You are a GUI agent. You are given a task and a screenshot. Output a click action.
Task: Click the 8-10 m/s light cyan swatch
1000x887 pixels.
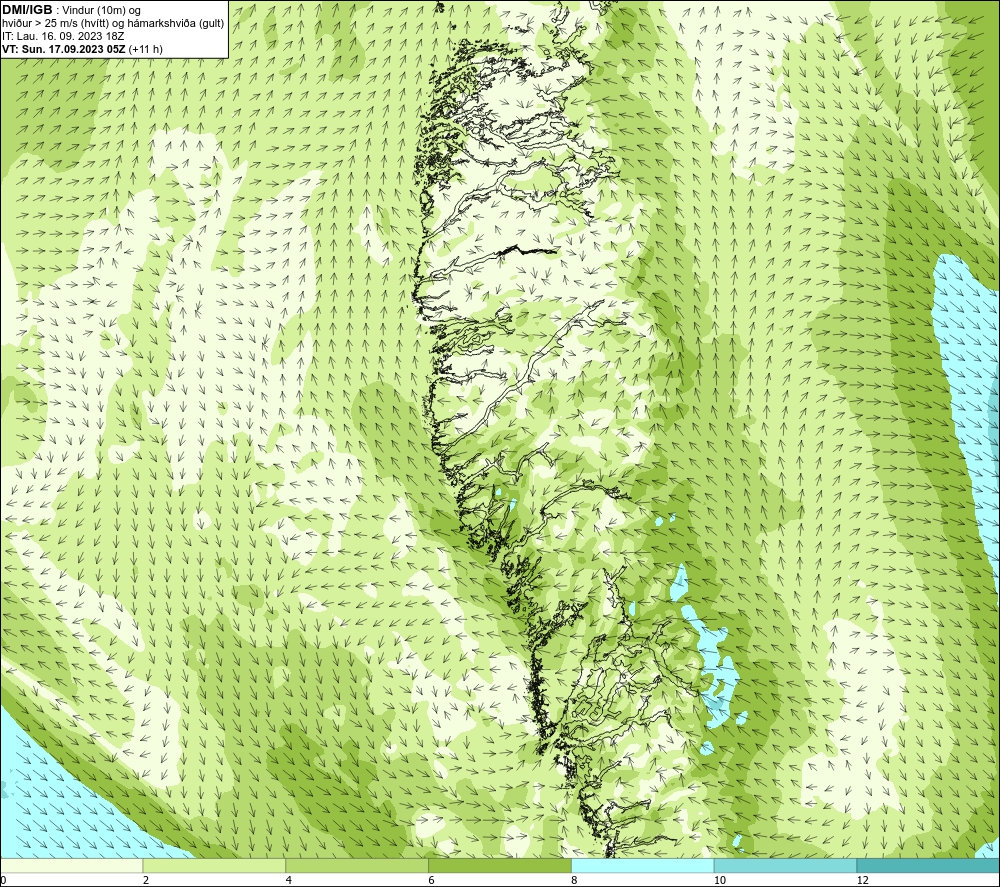643,865
